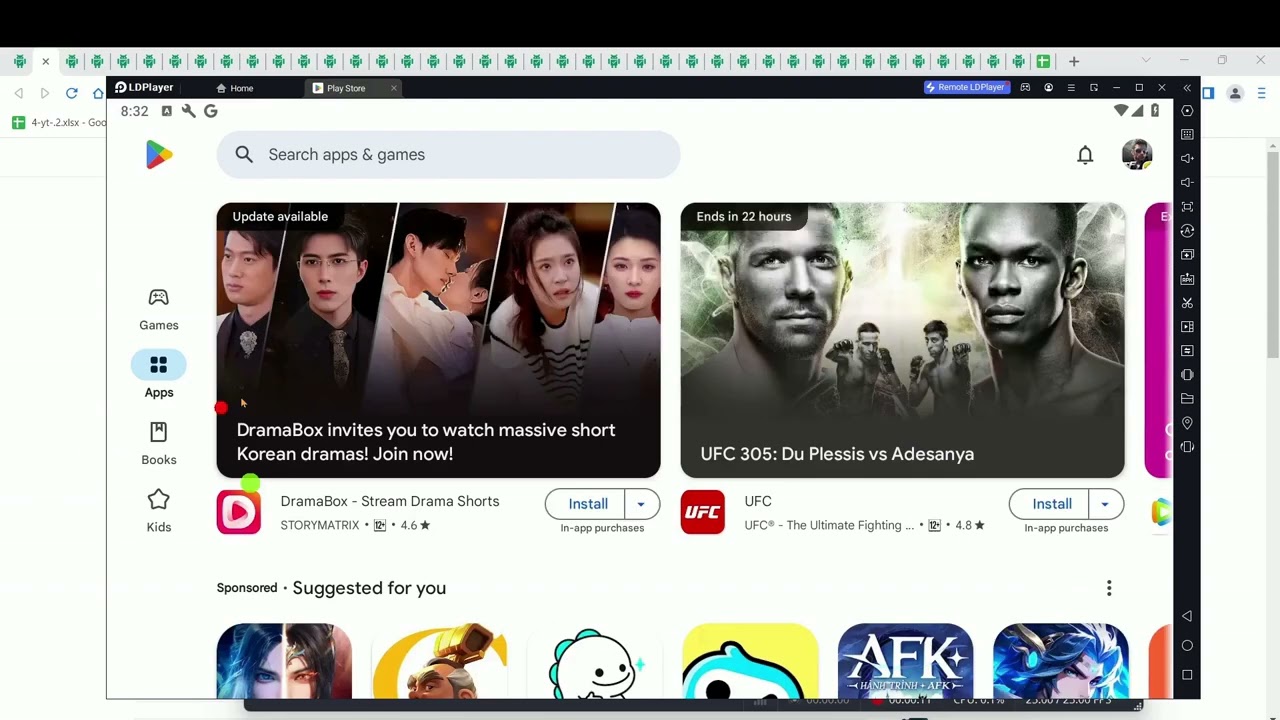The image size is (1280, 720).
Task: Open keyboard mapping in LDPlayer sidebar
Action: [1187, 135]
